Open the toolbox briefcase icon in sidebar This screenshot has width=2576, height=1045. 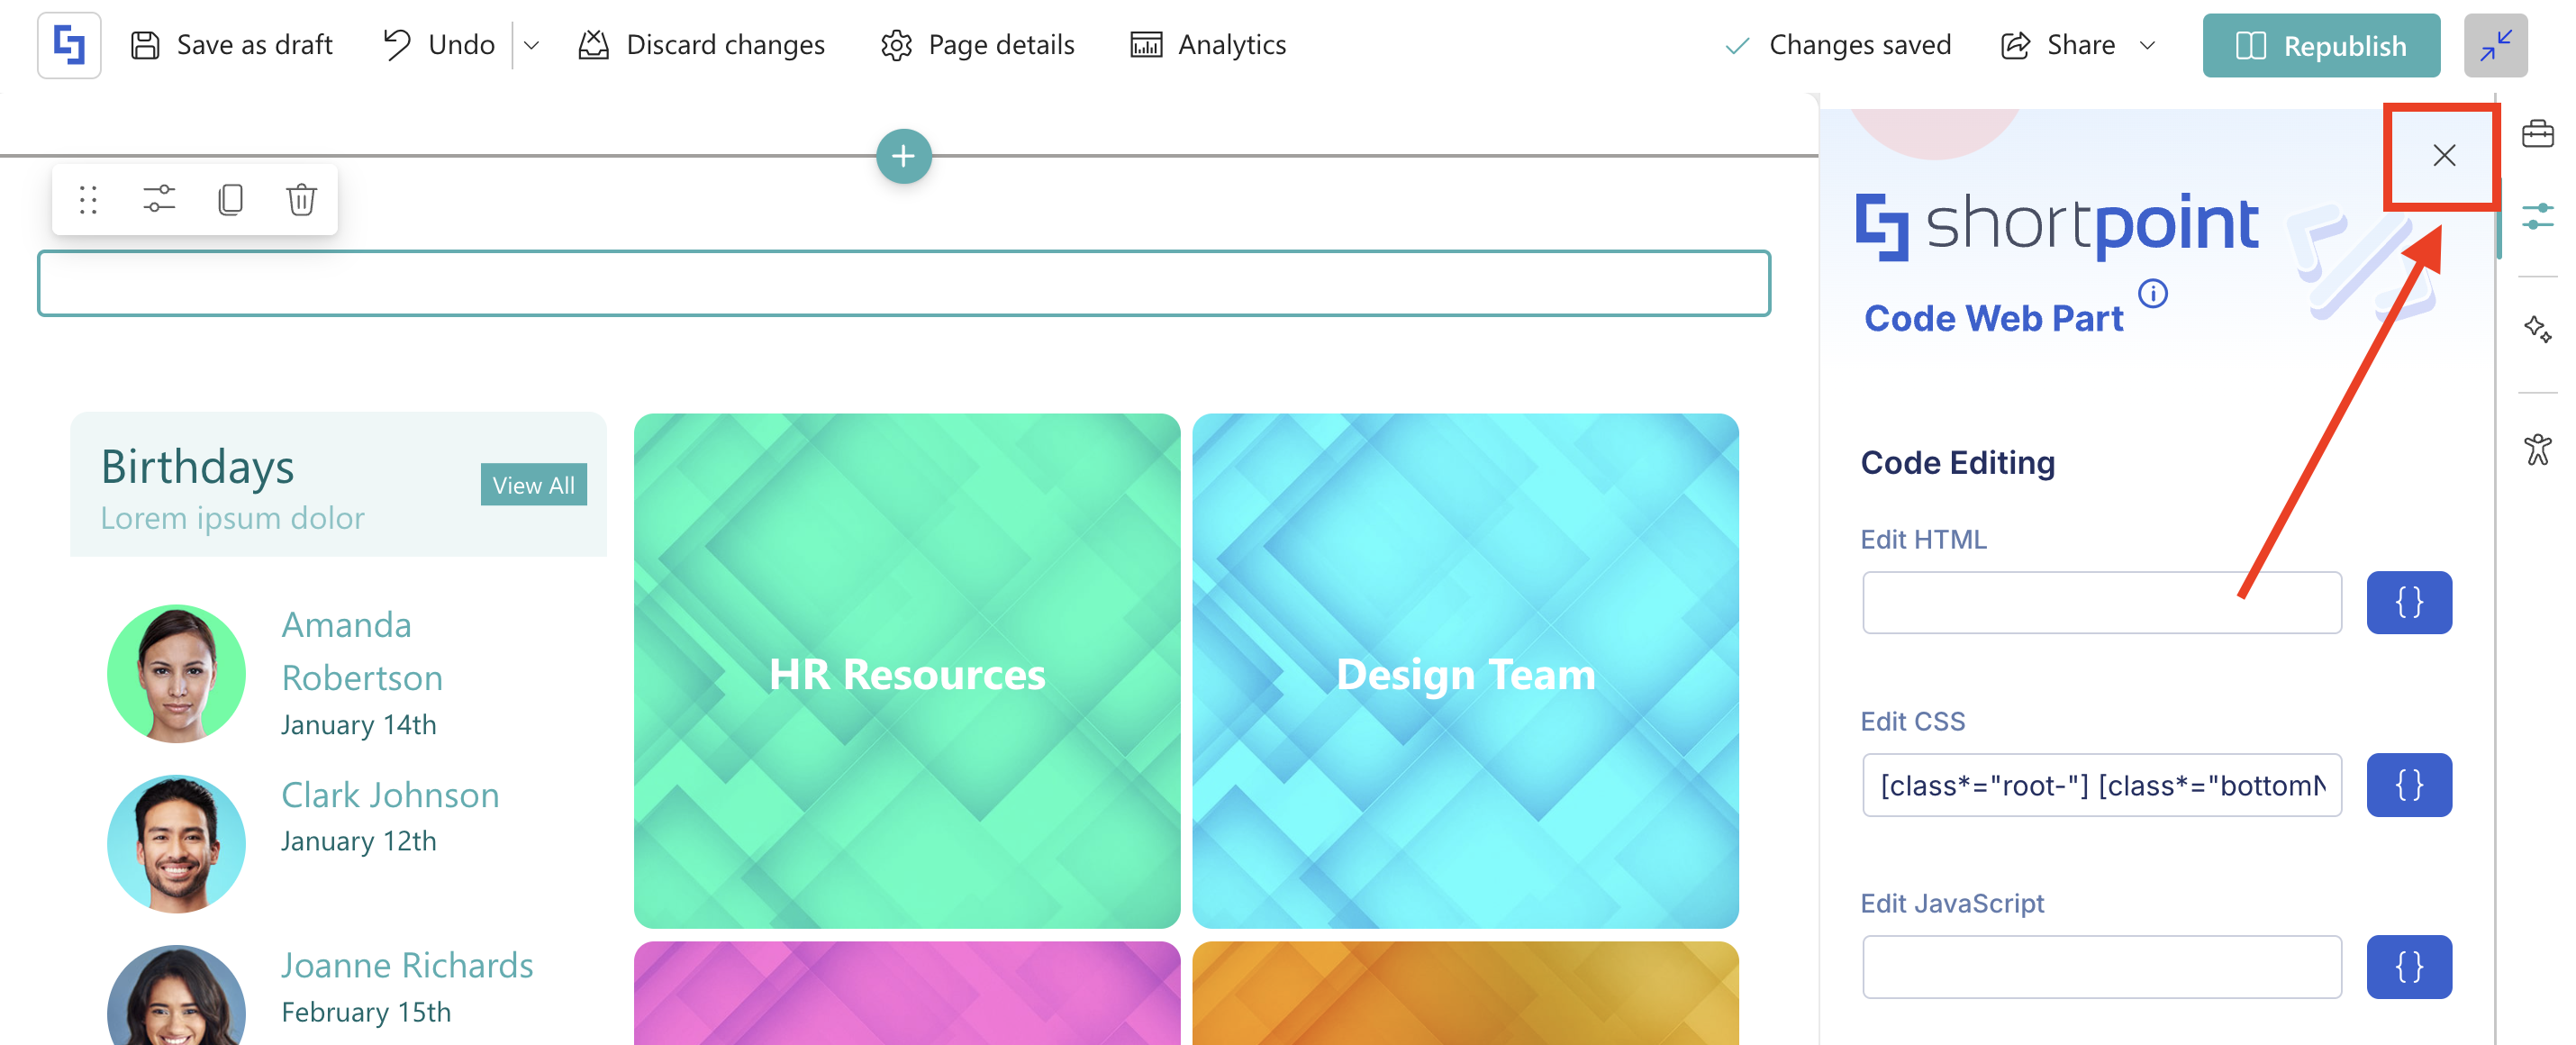[x=2537, y=134]
